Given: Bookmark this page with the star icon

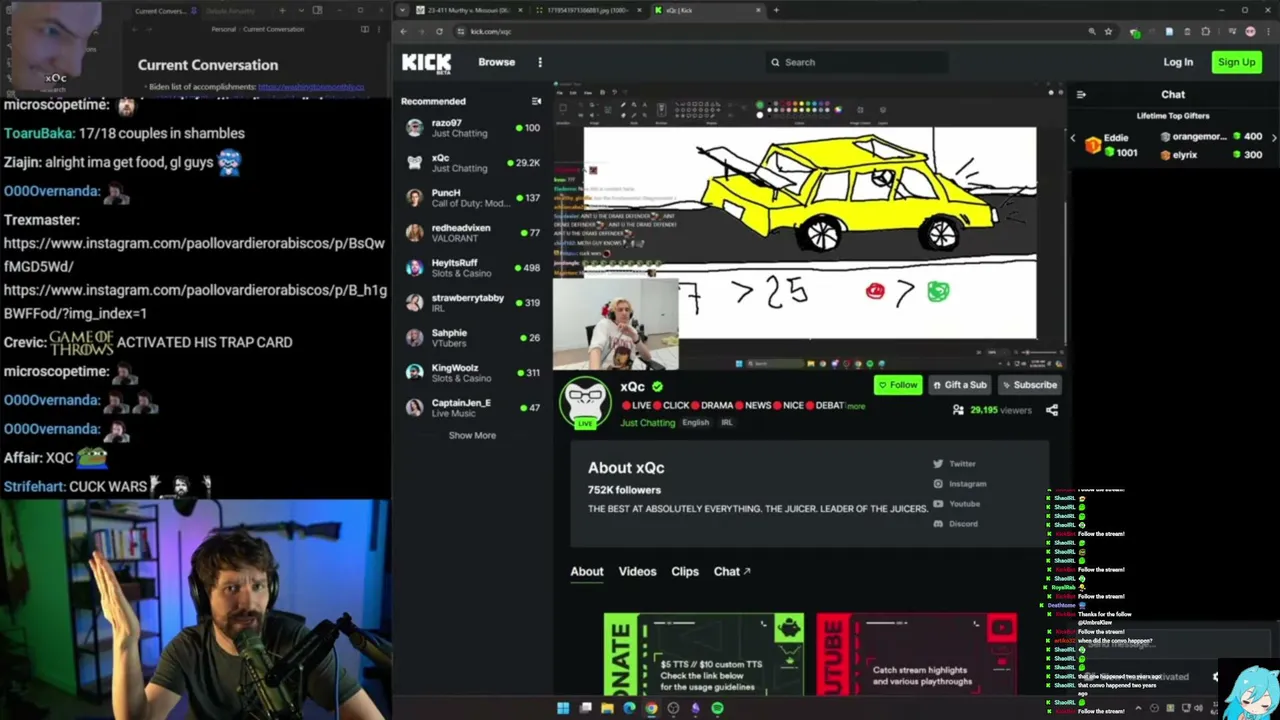Looking at the screenshot, I should [1108, 31].
